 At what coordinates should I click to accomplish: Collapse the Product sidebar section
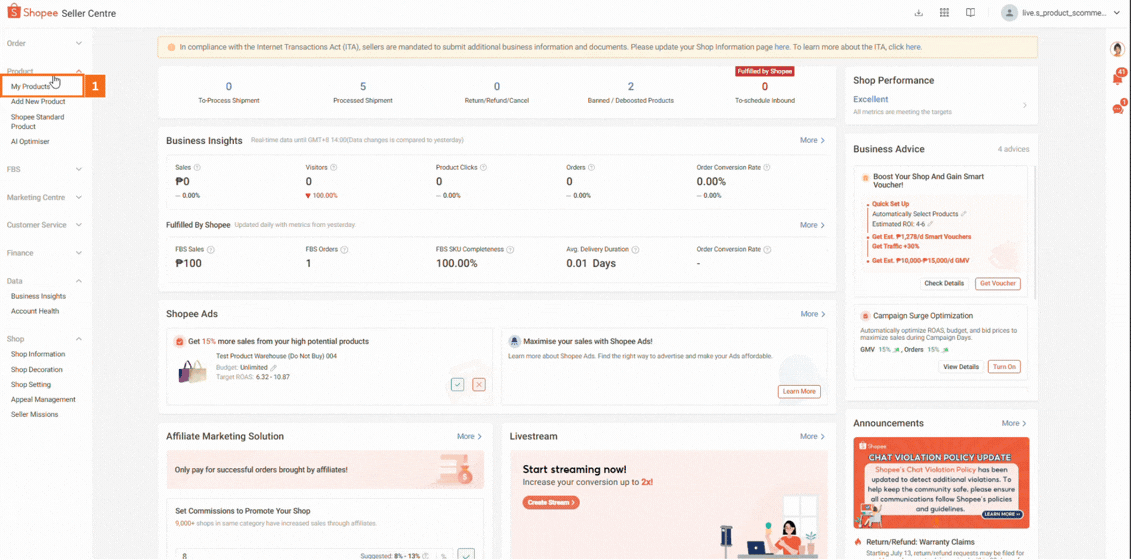pyautogui.click(x=79, y=71)
